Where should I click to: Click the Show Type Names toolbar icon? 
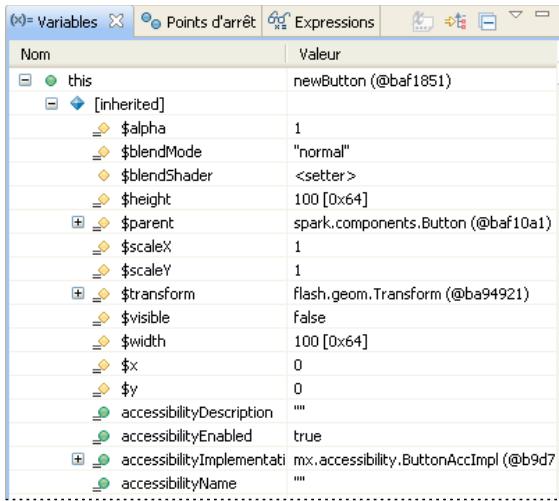point(422,22)
